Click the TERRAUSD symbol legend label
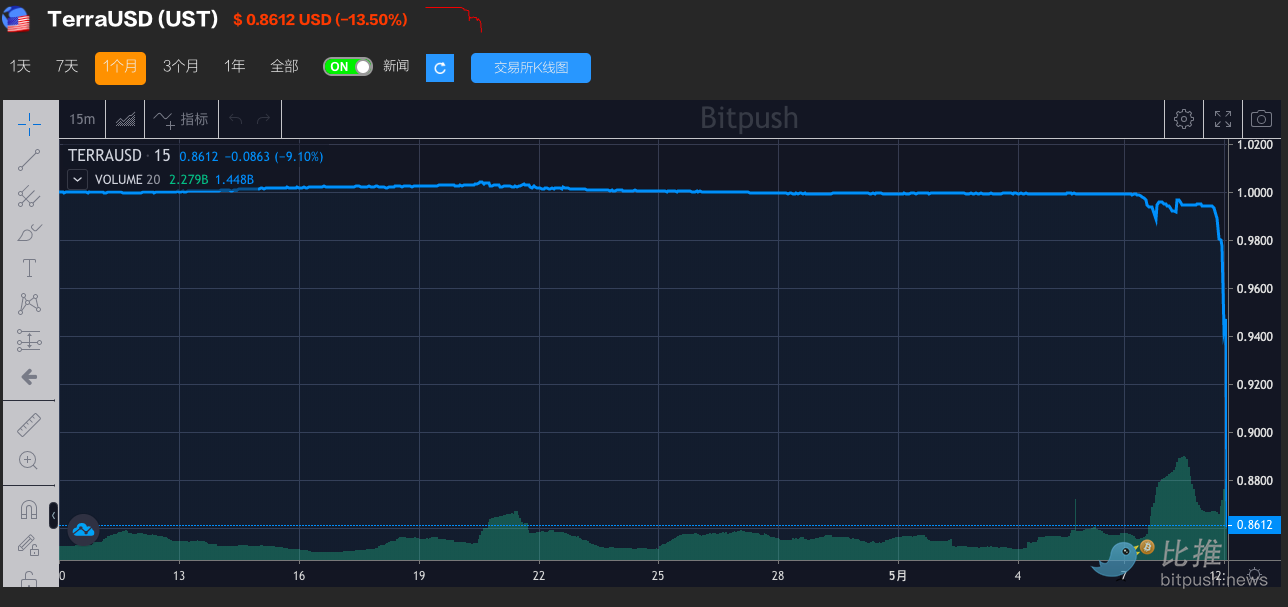Viewport: 1288px width, 607px height. click(105, 156)
